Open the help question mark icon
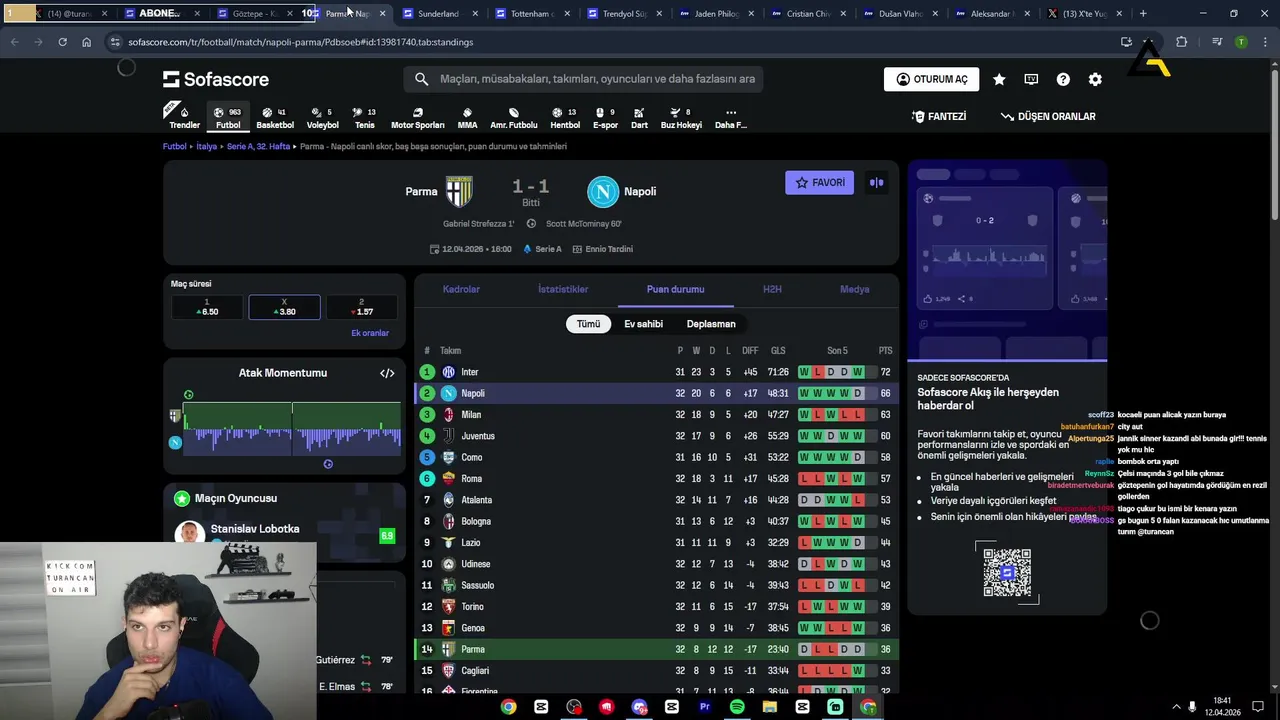The image size is (1280, 720). click(x=1063, y=79)
